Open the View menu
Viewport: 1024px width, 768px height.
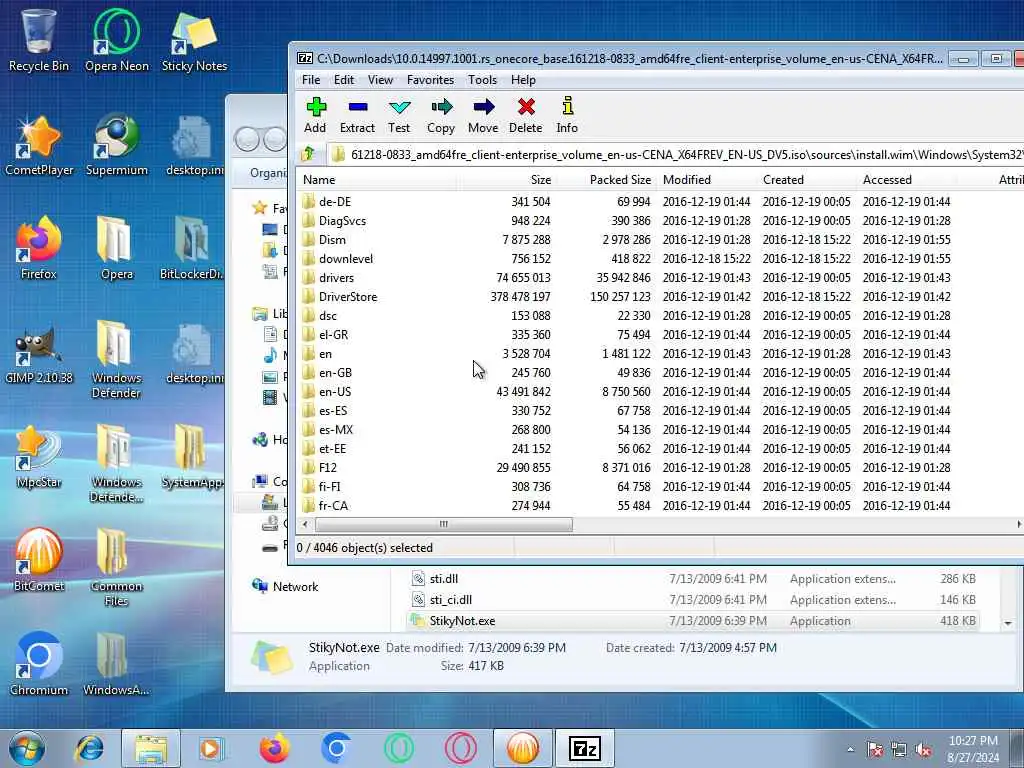tap(380, 80)
